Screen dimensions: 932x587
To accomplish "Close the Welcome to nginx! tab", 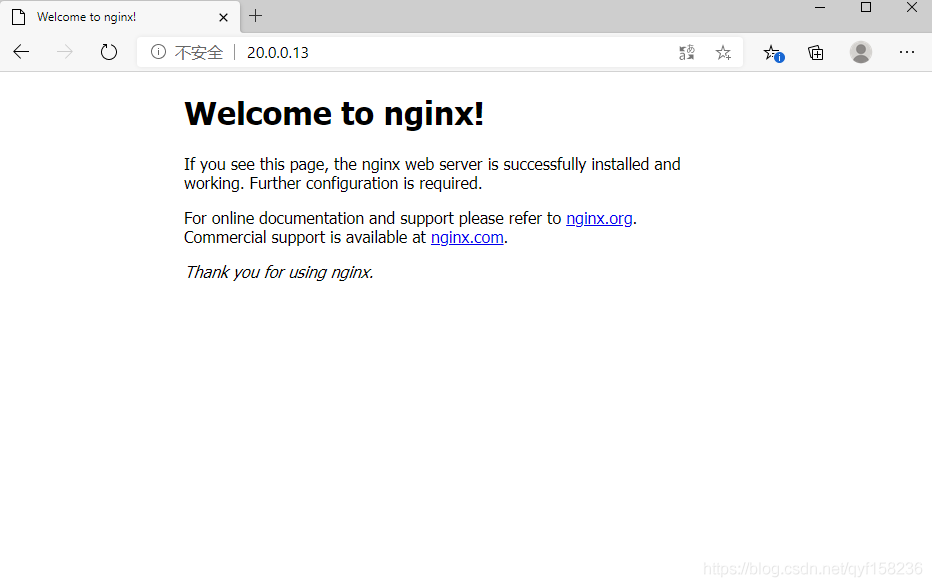I will point(223,17).
